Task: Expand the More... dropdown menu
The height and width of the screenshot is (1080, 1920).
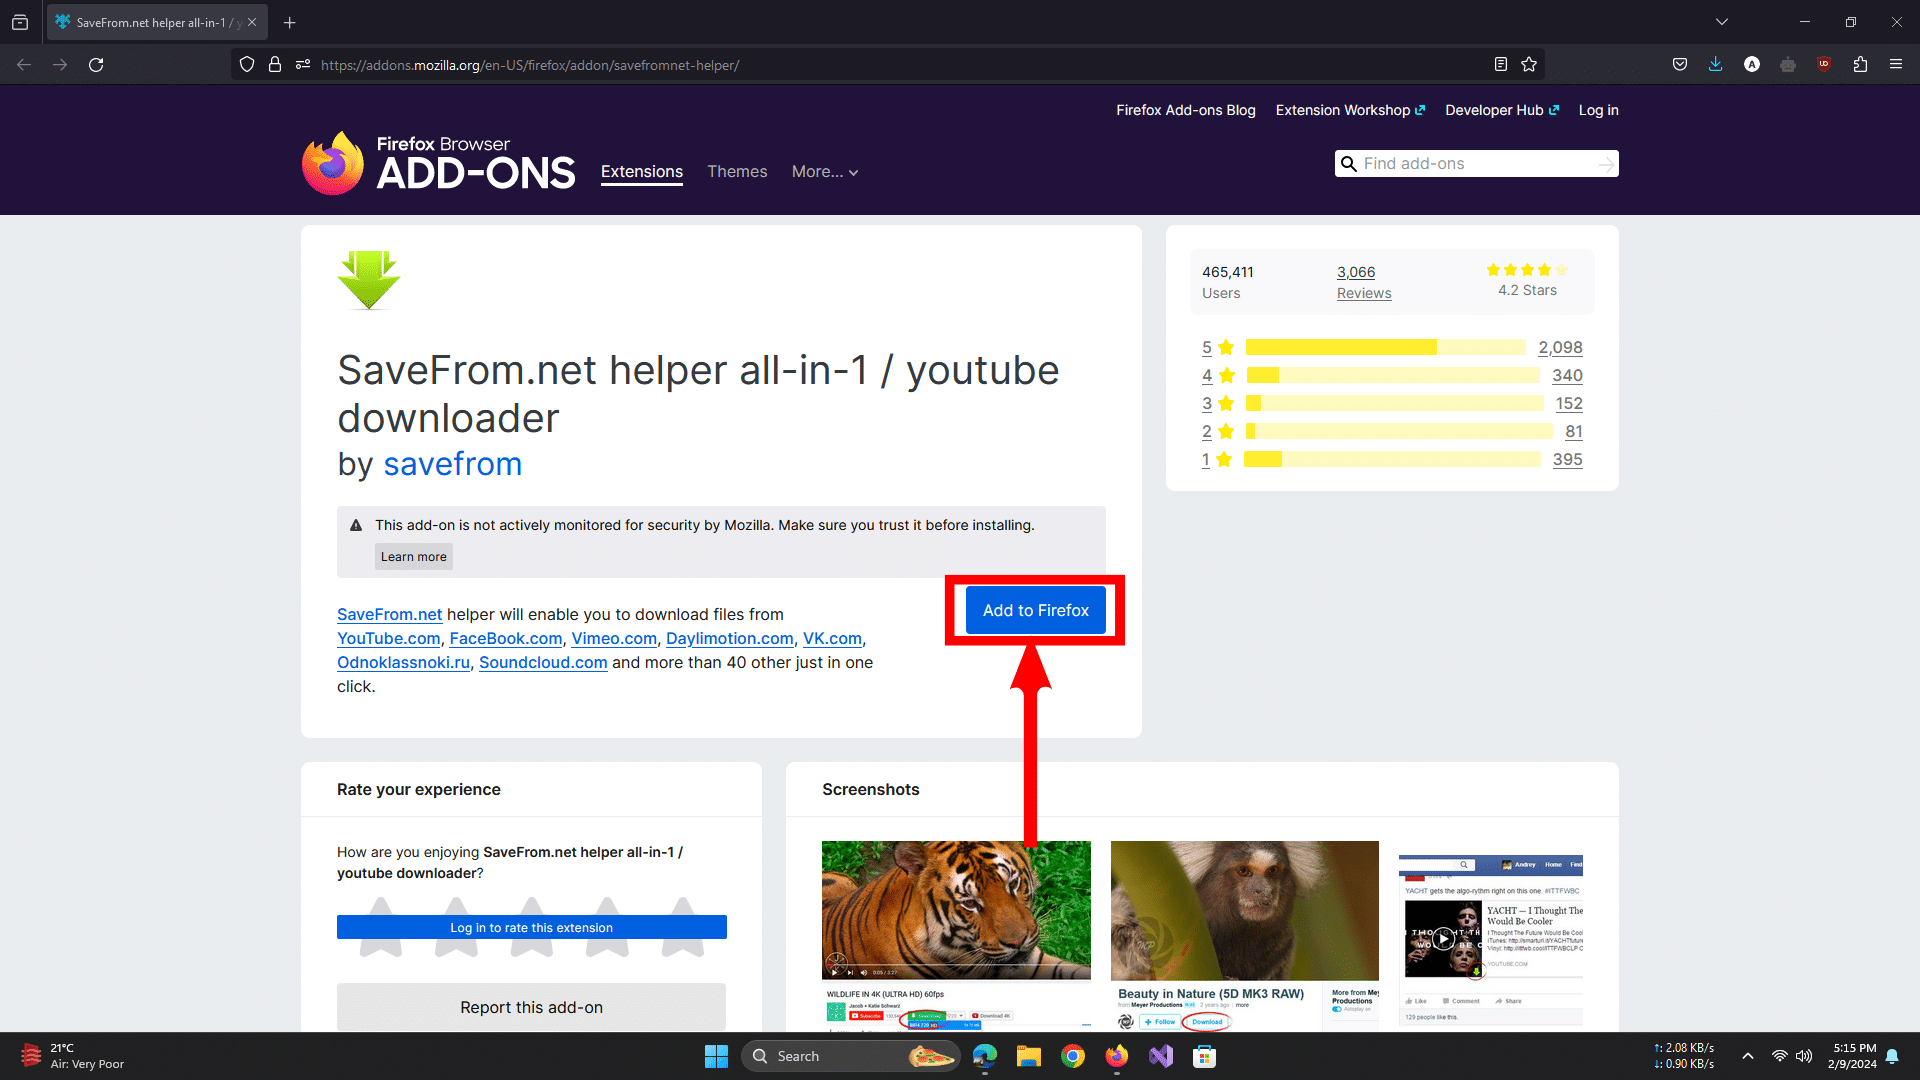Action: [825, 172]
